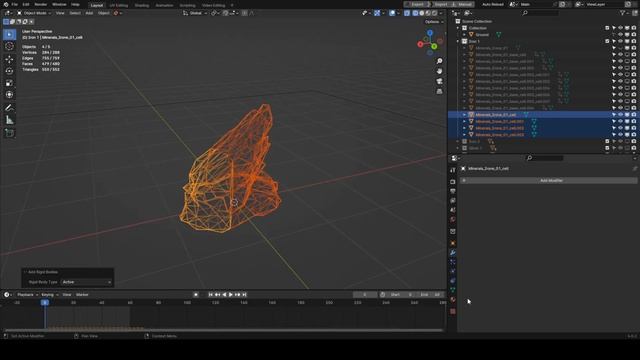
Task: Toggle solid viewport shading
Action: point(422,13)
